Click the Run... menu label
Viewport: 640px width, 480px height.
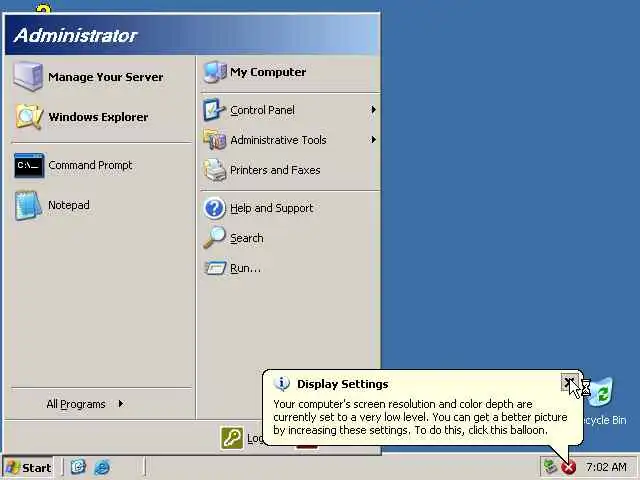point(245,268)
